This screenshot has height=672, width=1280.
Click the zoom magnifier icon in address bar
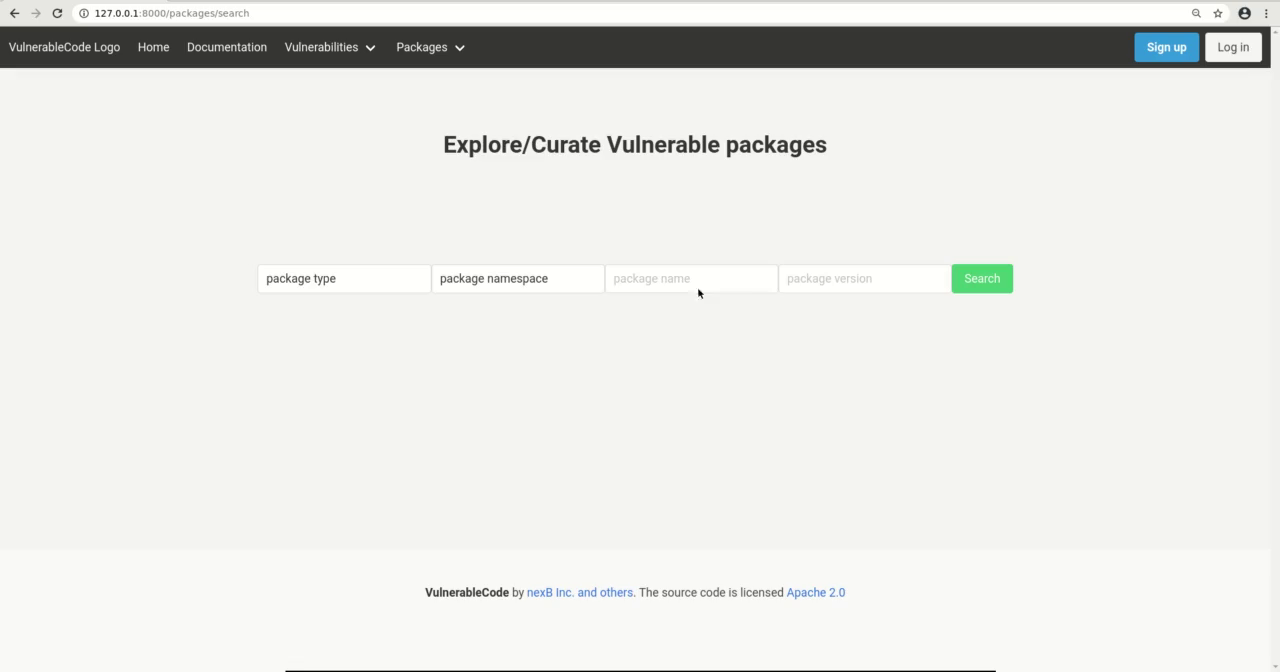(x=1196, y=13)
